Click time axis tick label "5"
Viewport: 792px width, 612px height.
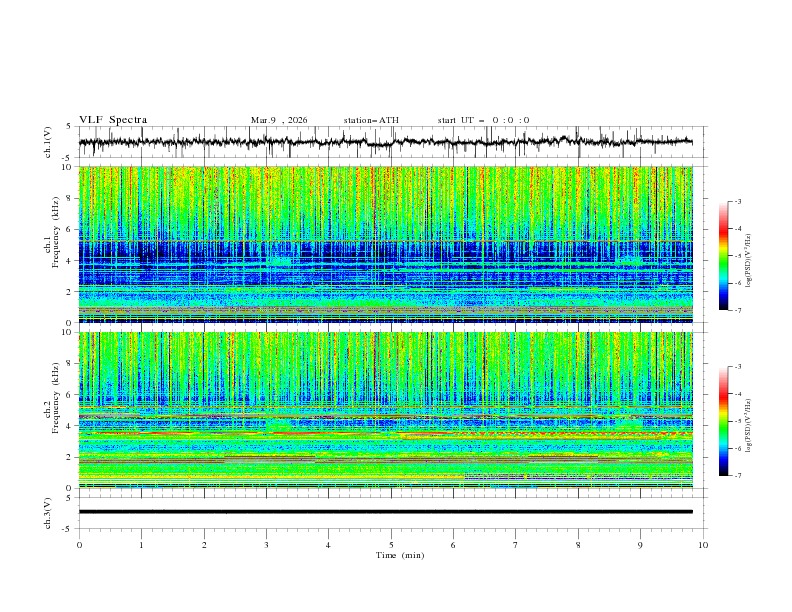pyautogui.click(x=391, y=545)
